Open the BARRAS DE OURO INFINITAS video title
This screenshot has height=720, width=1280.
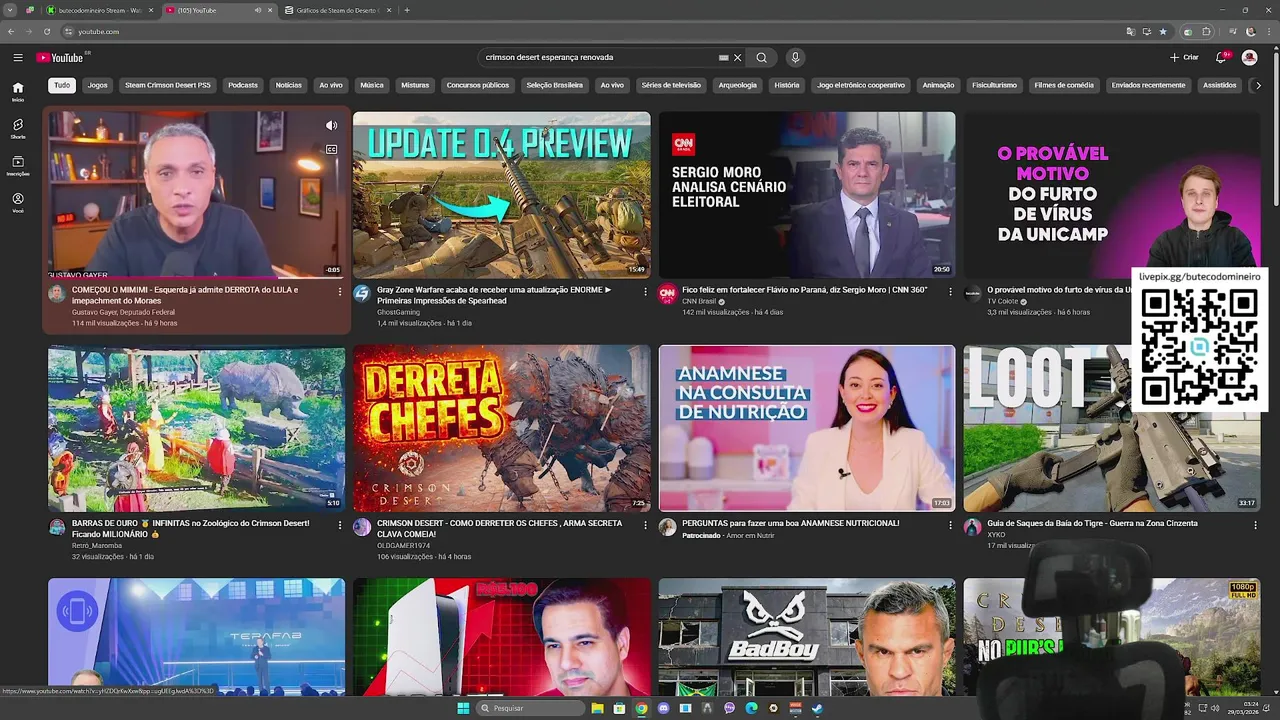[x=191, y=529]
